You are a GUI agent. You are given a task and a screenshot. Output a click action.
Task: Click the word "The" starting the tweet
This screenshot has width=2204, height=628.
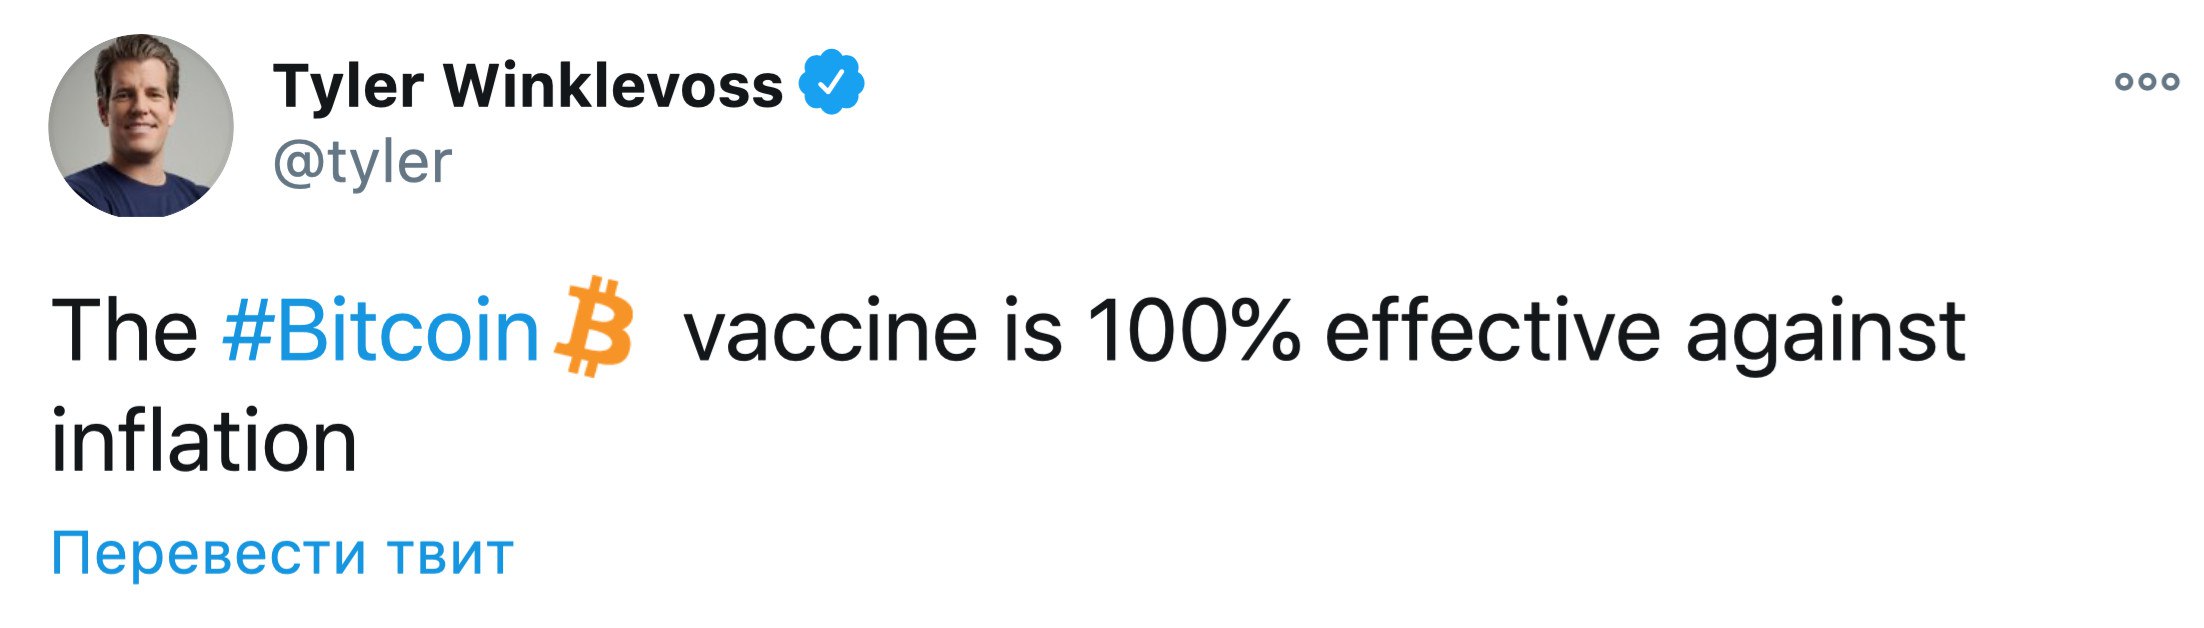125,330
